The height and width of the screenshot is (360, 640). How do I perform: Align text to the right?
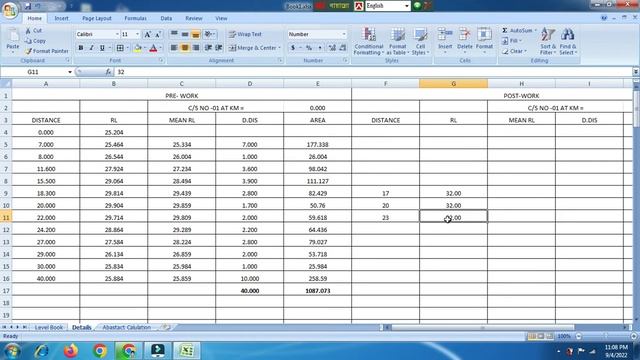pos(196,48)
